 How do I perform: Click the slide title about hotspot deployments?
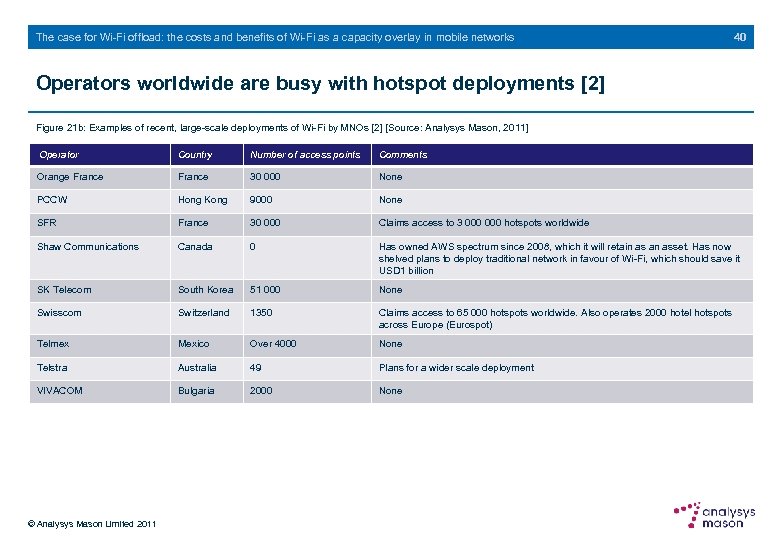(x=320, y=84)
